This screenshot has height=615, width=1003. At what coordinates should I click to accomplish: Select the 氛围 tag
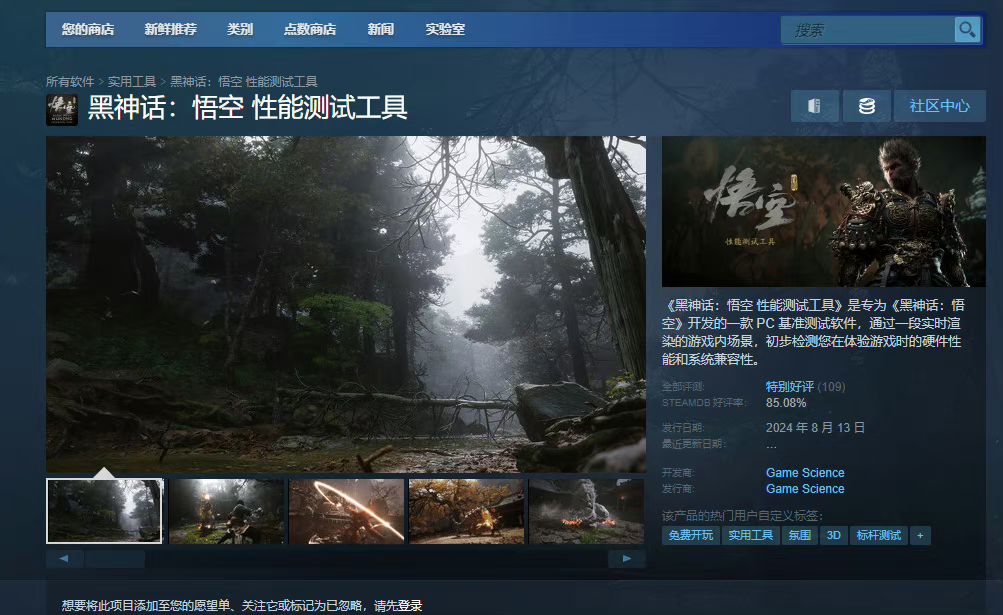[x=800, y=535]
